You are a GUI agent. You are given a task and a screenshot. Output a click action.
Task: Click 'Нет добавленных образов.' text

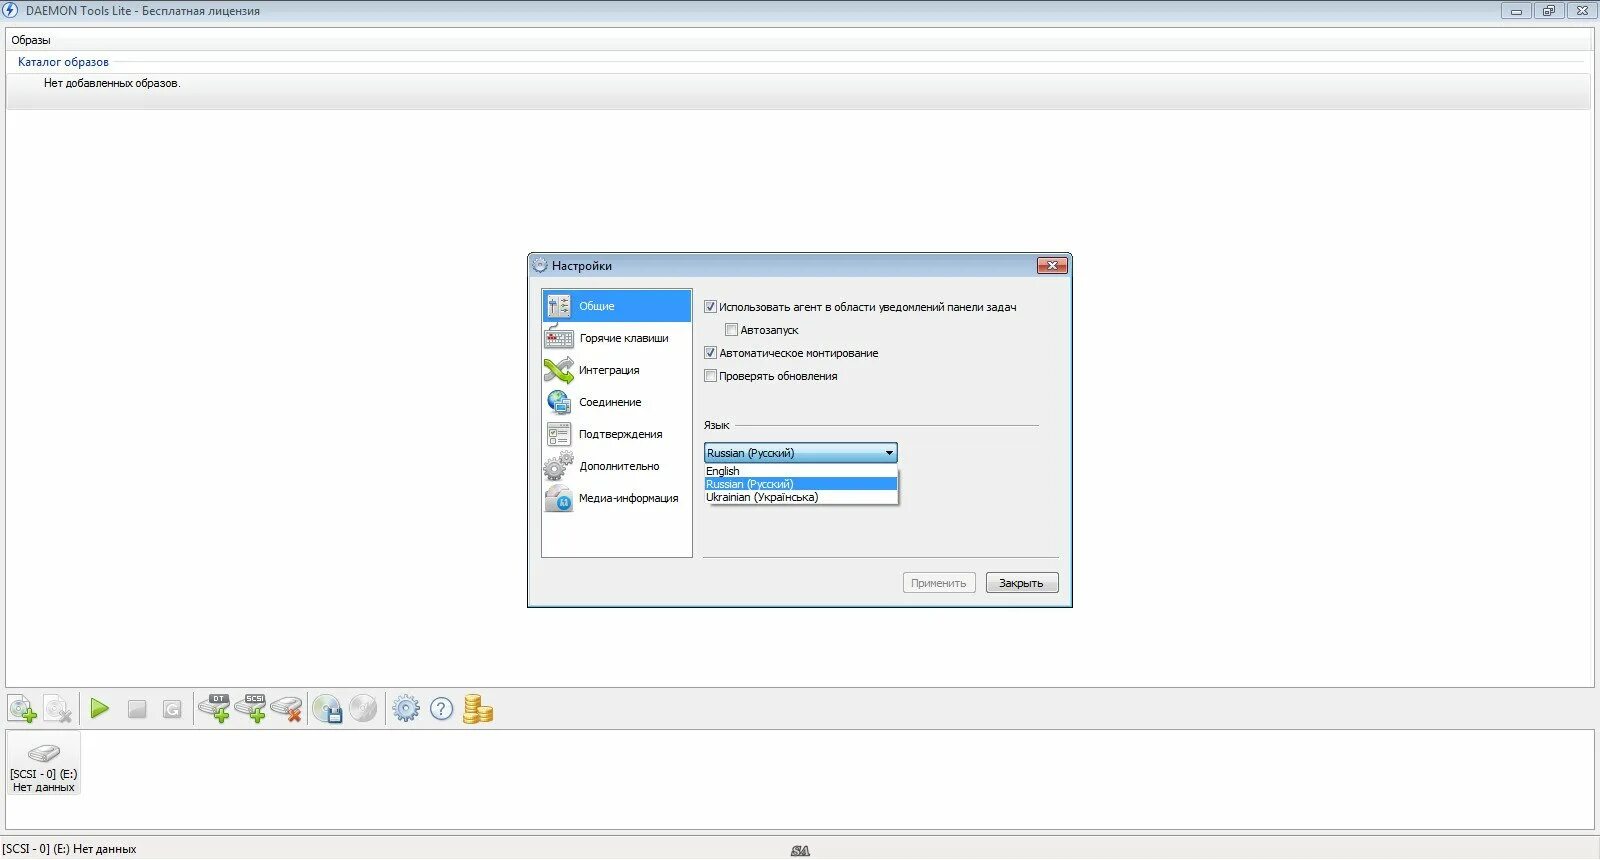coord(112,83)
